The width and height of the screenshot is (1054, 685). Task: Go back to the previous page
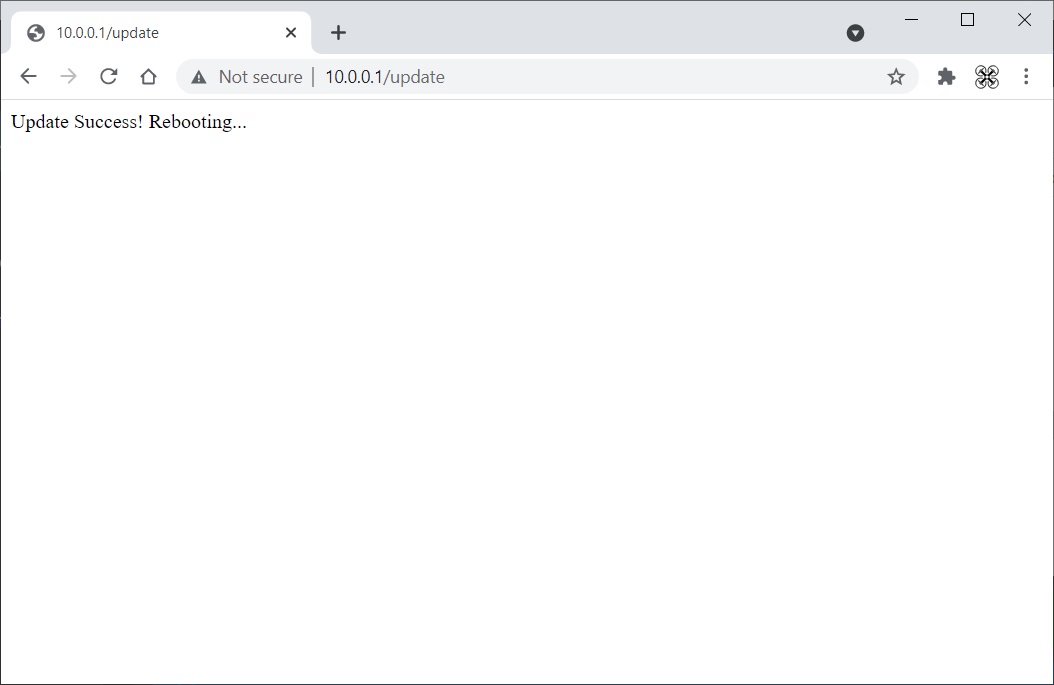click(x=28, y=77)
